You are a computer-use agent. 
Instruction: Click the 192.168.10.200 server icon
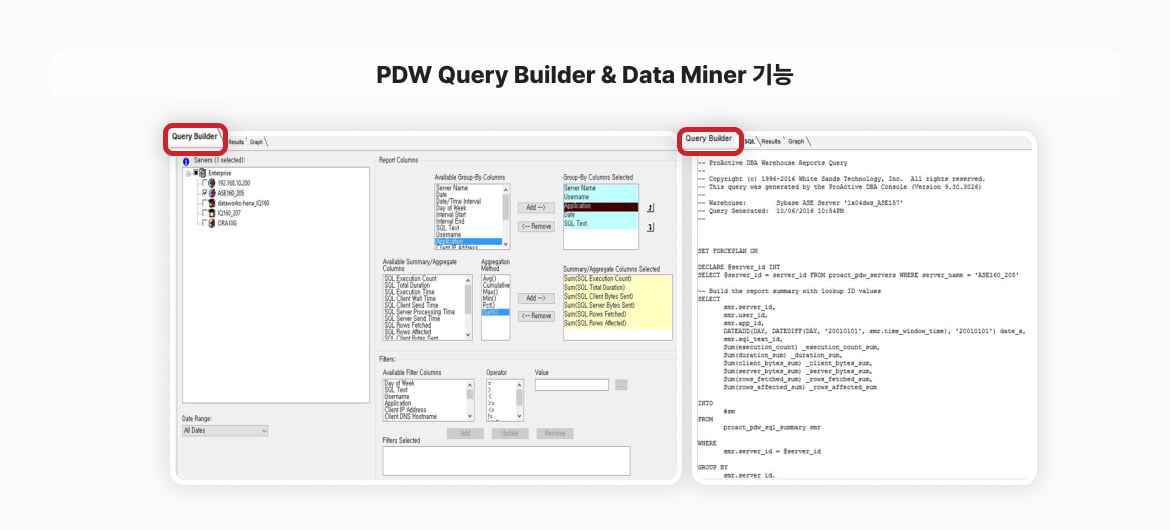pos(211,183)
